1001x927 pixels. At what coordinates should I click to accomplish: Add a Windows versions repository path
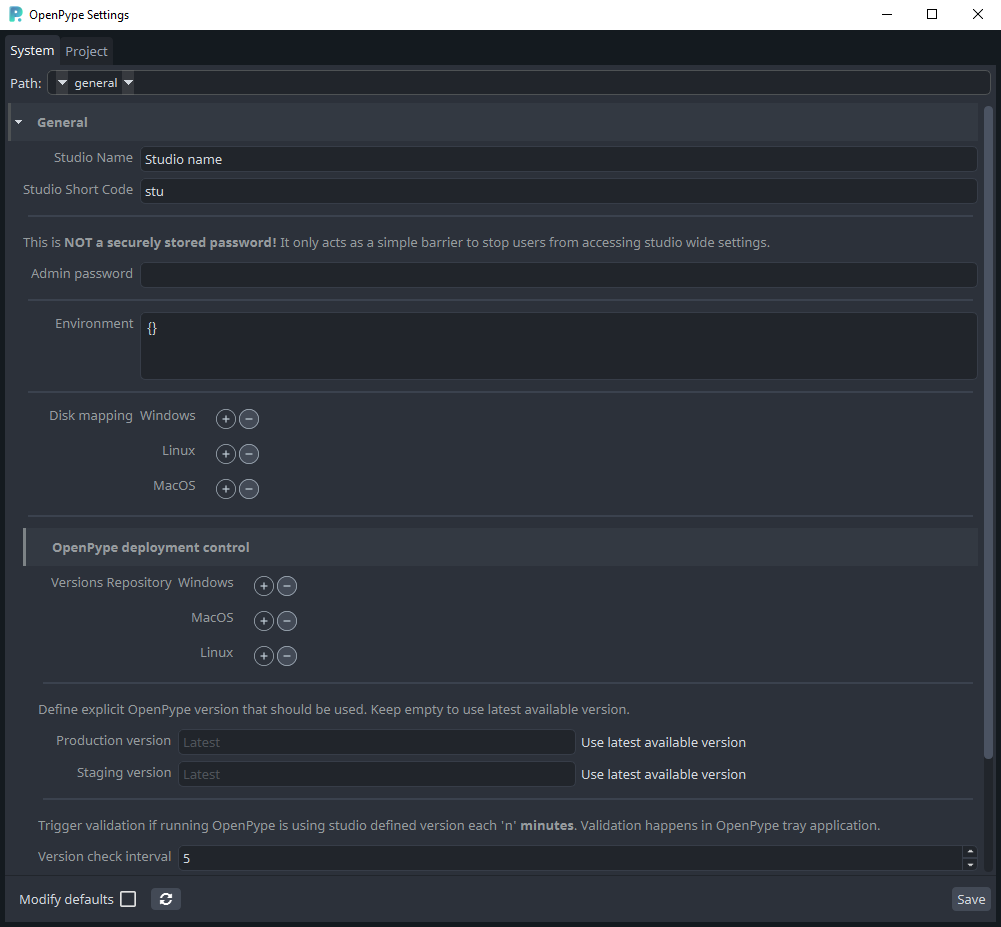point(263,585)
